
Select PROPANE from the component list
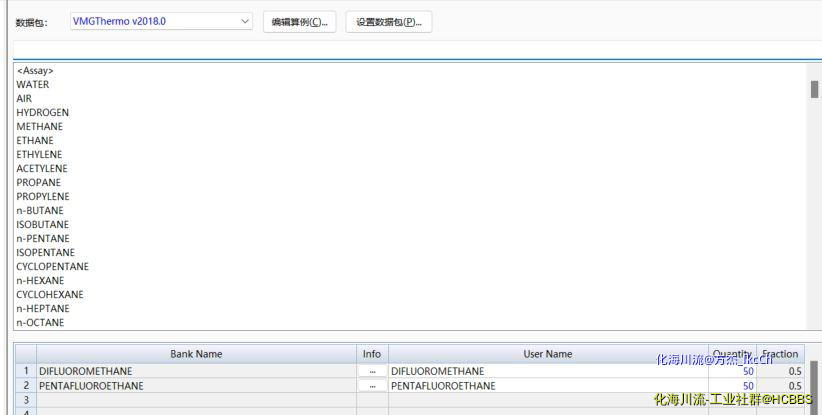pos(38,183)
